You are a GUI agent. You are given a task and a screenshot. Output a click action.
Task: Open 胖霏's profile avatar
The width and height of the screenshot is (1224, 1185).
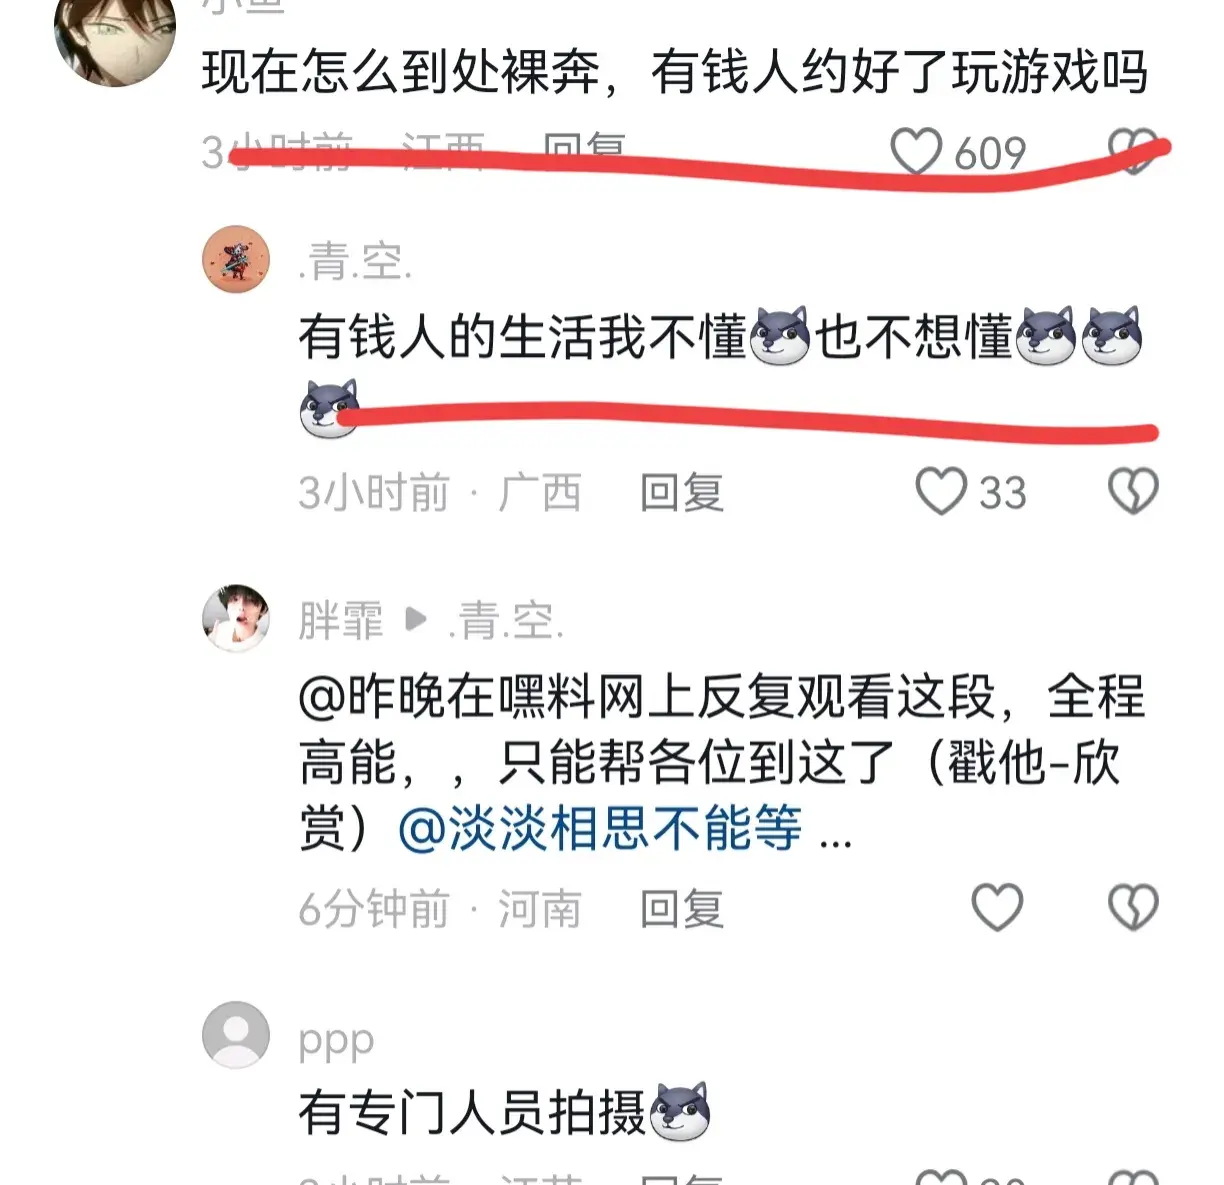[236, 618]
